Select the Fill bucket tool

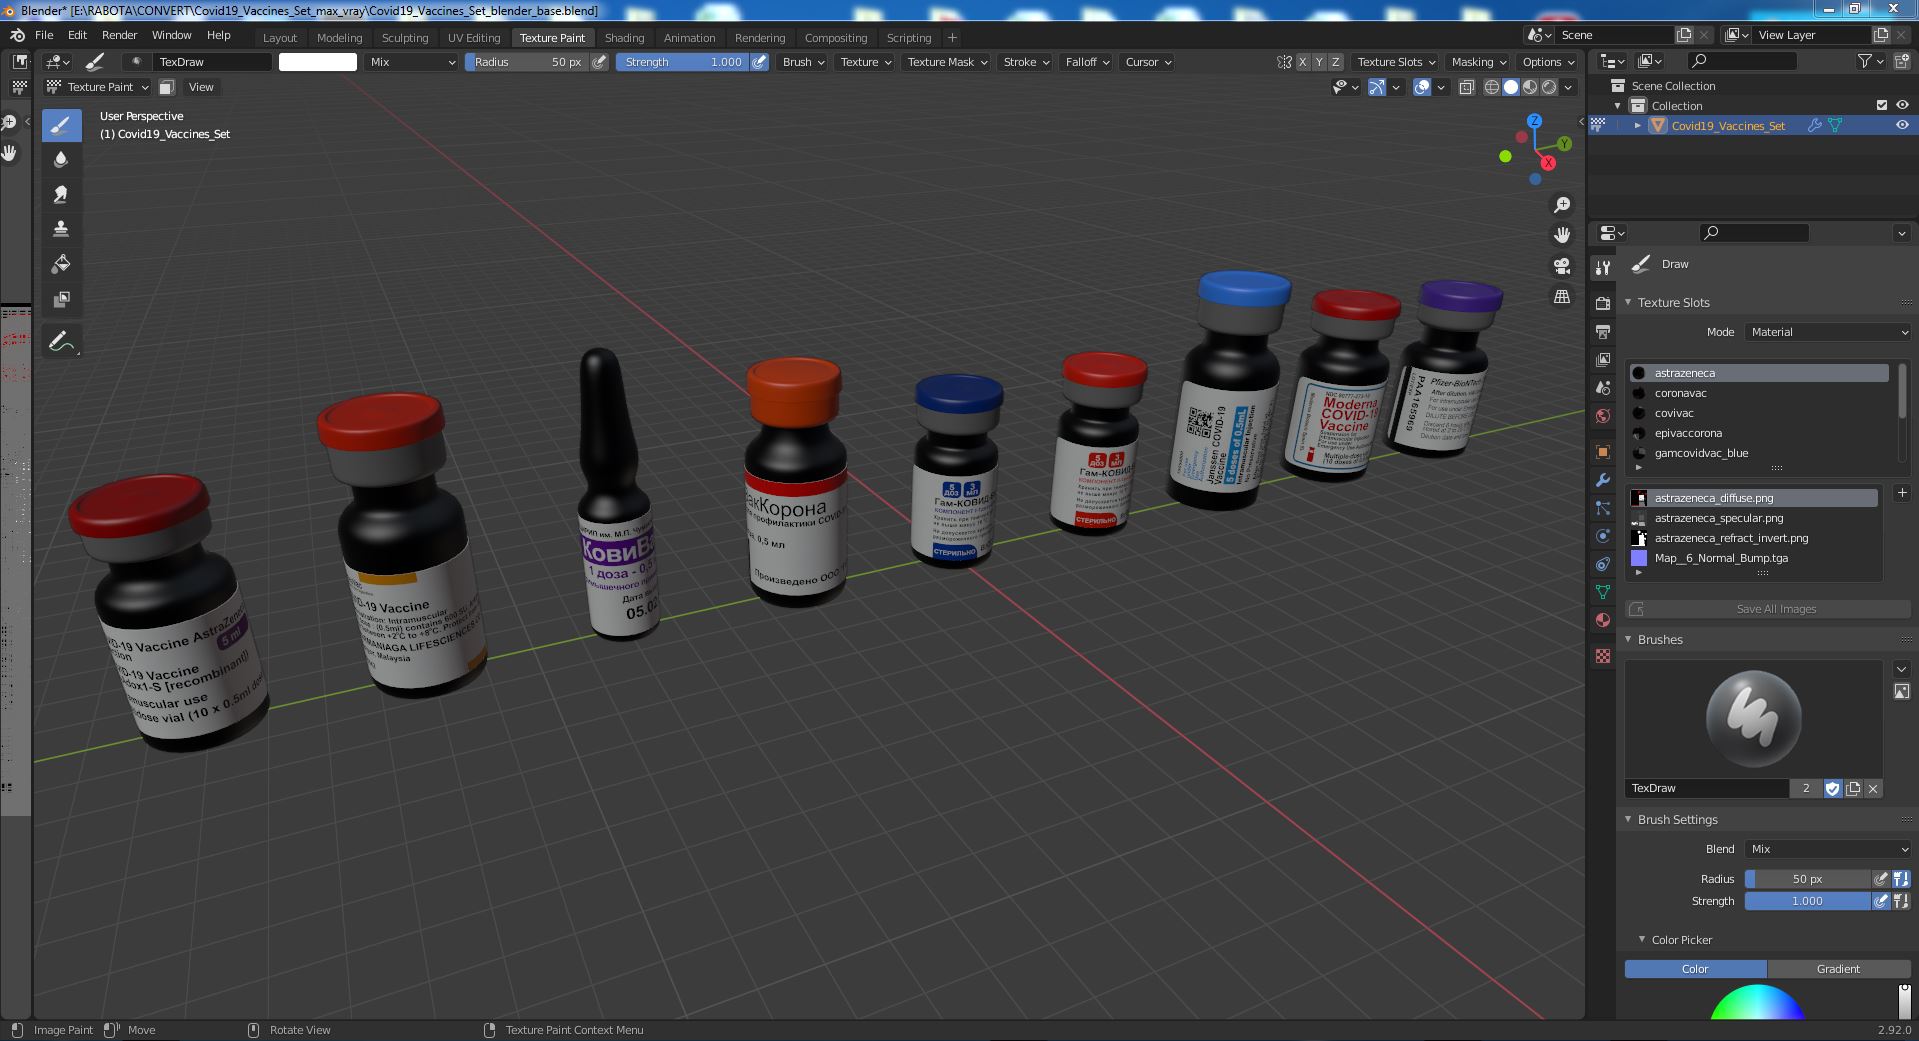click(61, 264)
